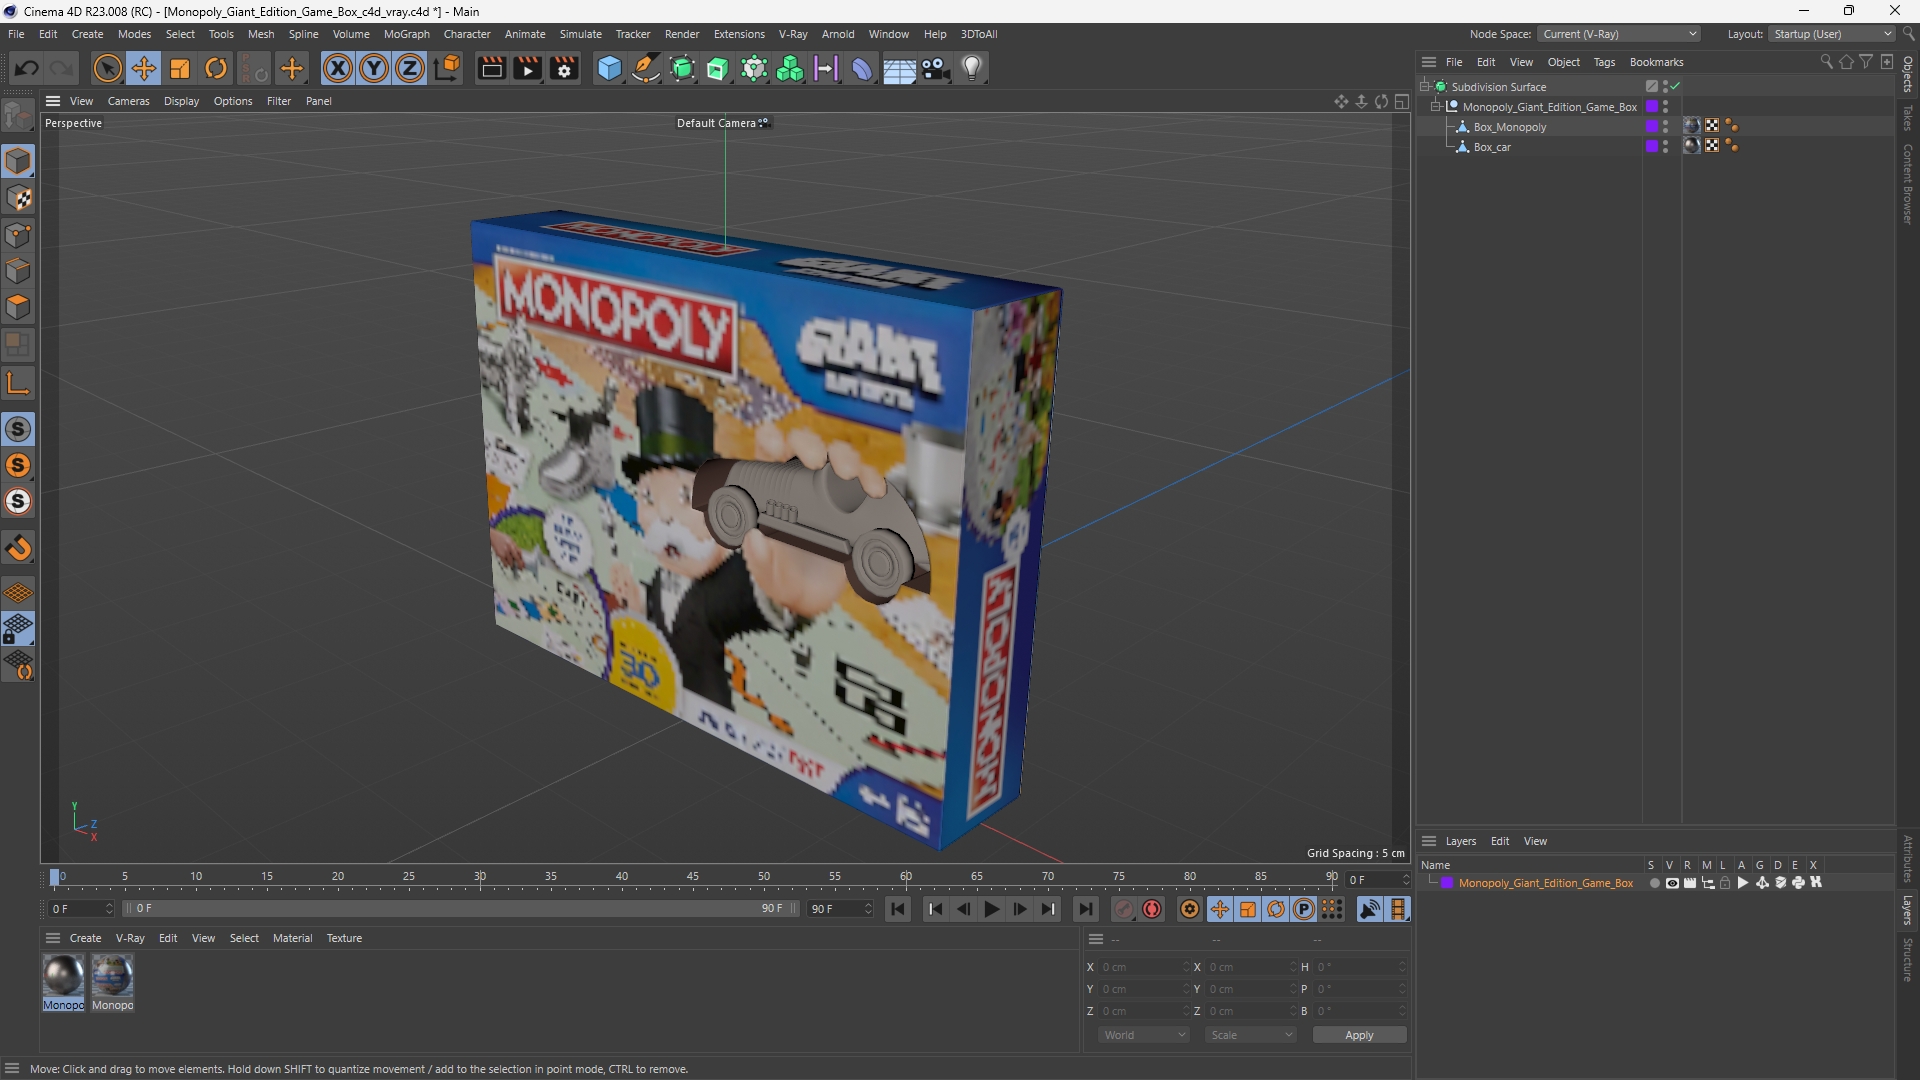Select the Scale tool

pyautogui.click(x=180, y=68)
